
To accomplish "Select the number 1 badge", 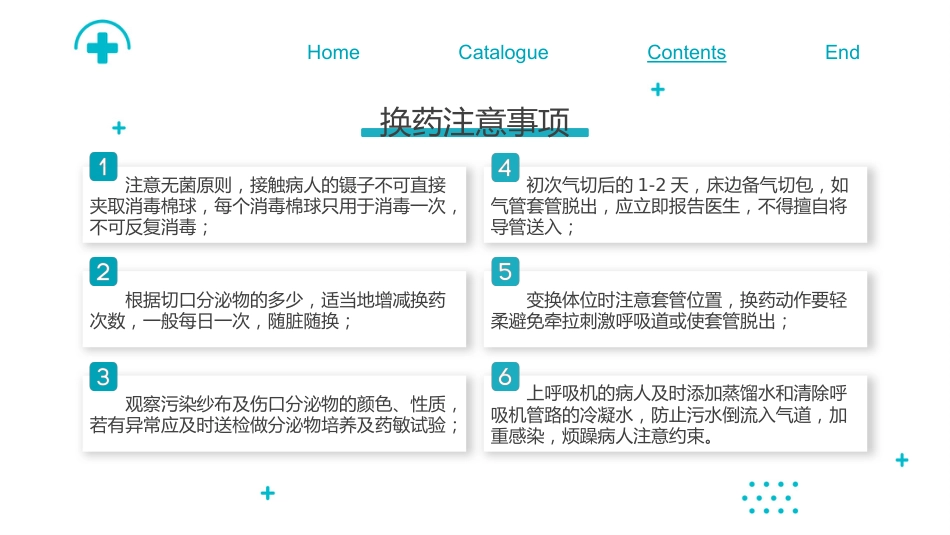I will click(x=103, y=167).
